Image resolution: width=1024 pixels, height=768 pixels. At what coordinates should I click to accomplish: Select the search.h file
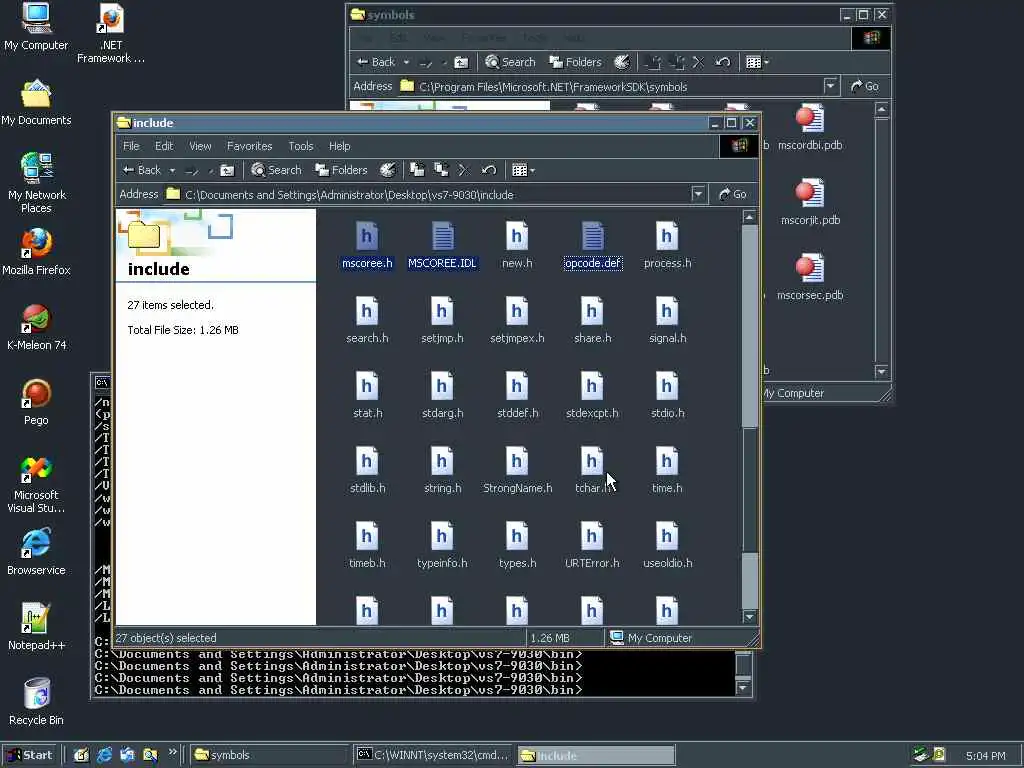[x=367, y=321]
